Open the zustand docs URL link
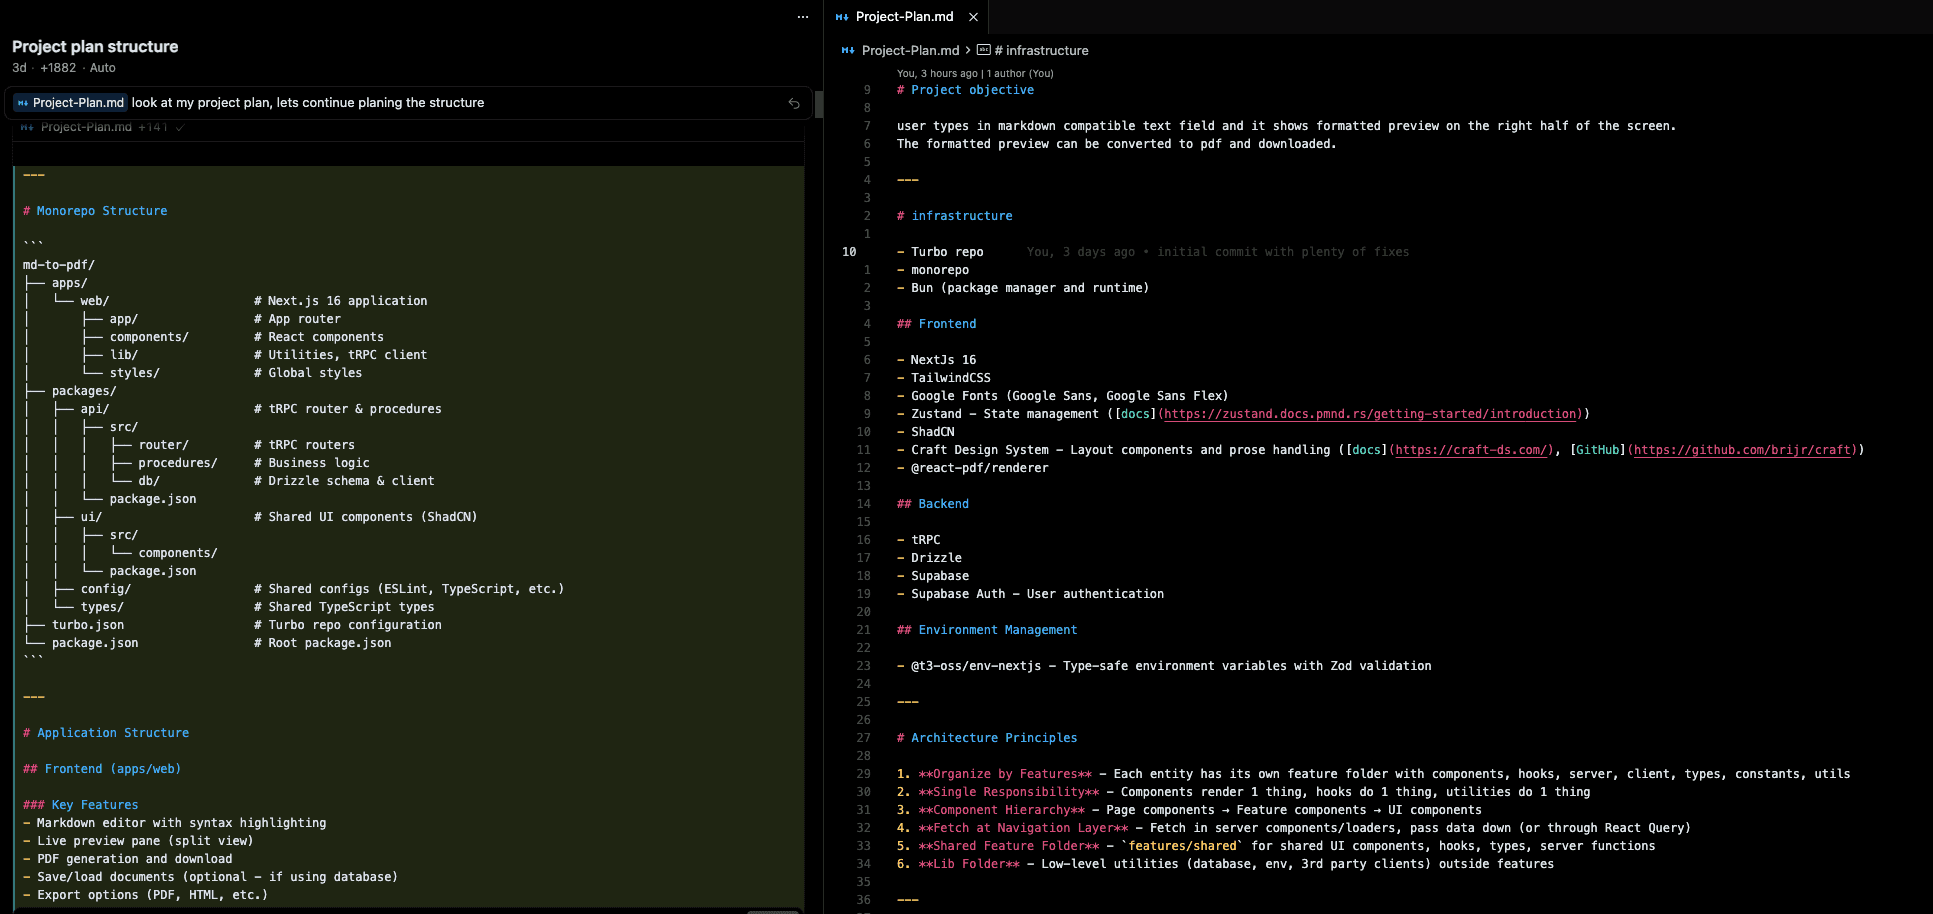The image size is (1933, 914). click(1370, 414)
